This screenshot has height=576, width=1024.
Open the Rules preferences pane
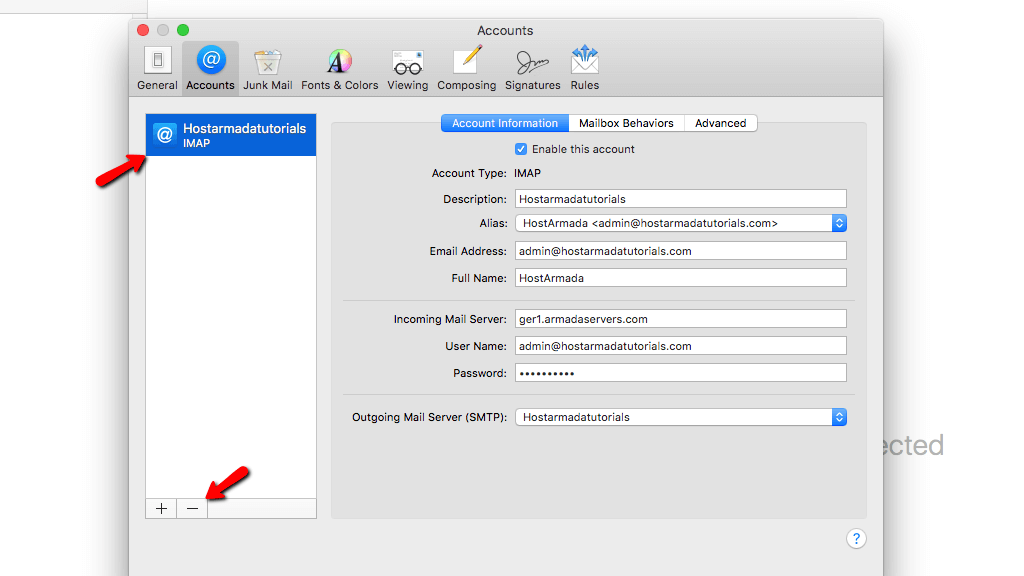[584, 66]
